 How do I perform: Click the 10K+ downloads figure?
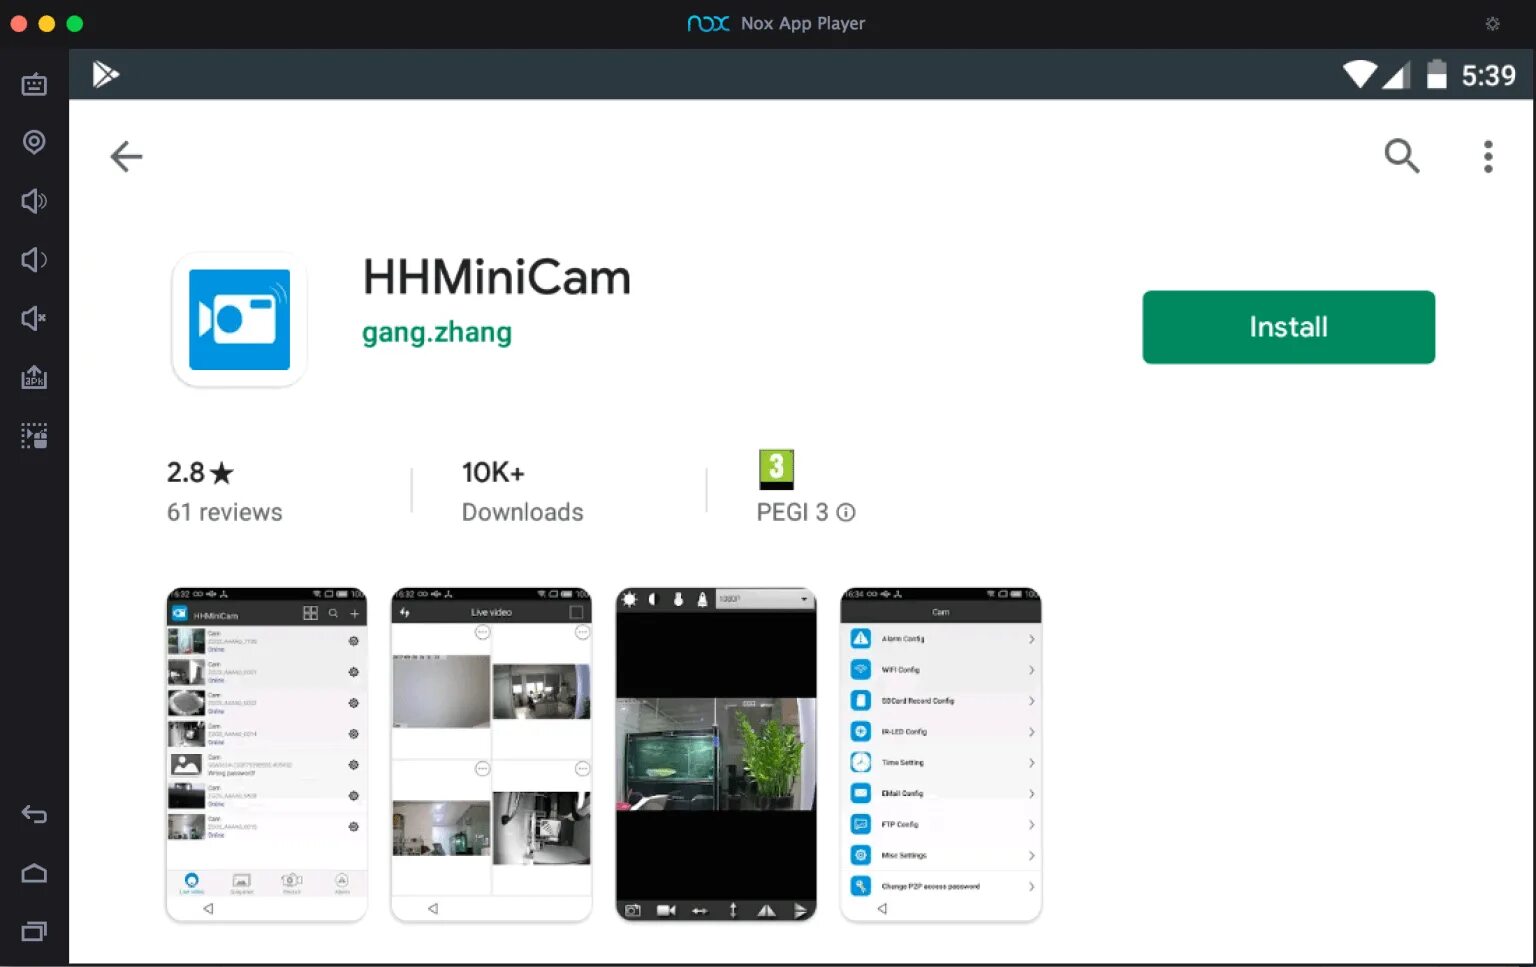click(x=493, y=472)
